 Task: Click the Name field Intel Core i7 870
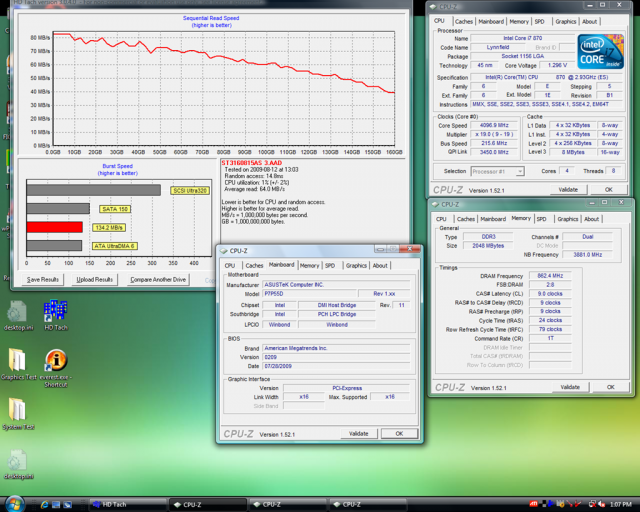[x=522, y=38]
